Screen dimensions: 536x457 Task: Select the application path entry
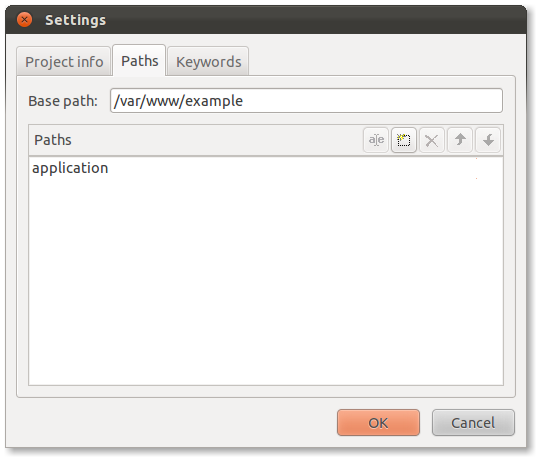coord(266,168)
